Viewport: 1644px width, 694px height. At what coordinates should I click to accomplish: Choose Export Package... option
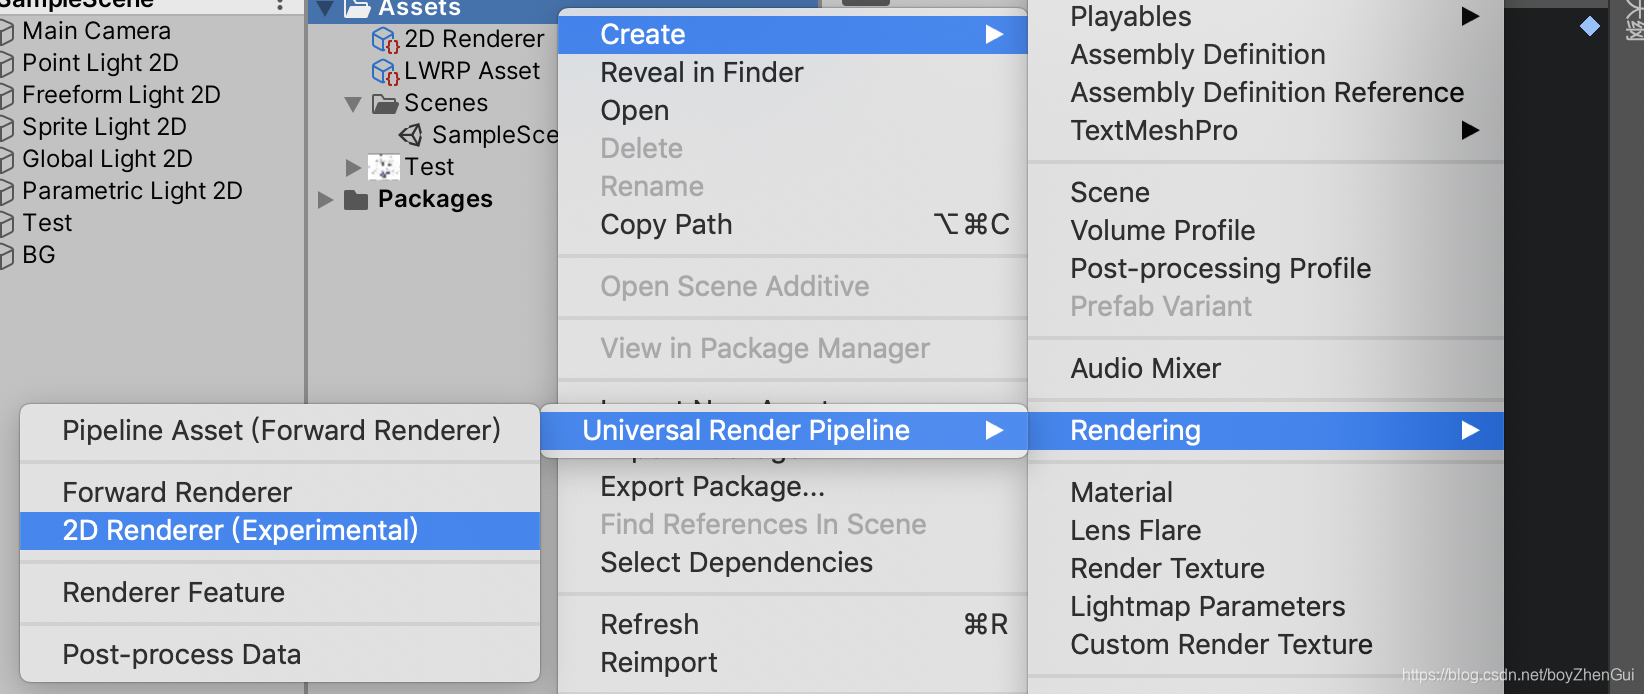pyautogui.click(x=792, y=486)
